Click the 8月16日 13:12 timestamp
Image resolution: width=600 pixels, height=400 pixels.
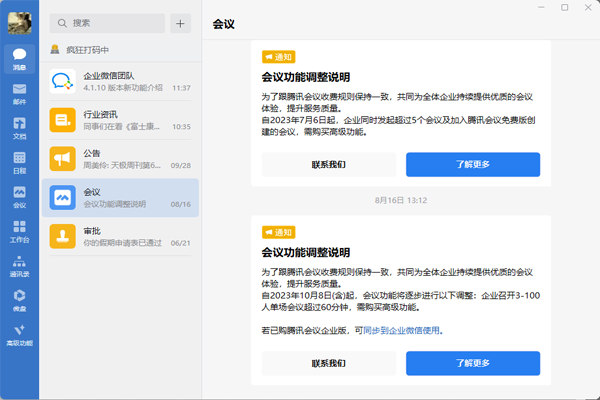click(x=401, y=200)
